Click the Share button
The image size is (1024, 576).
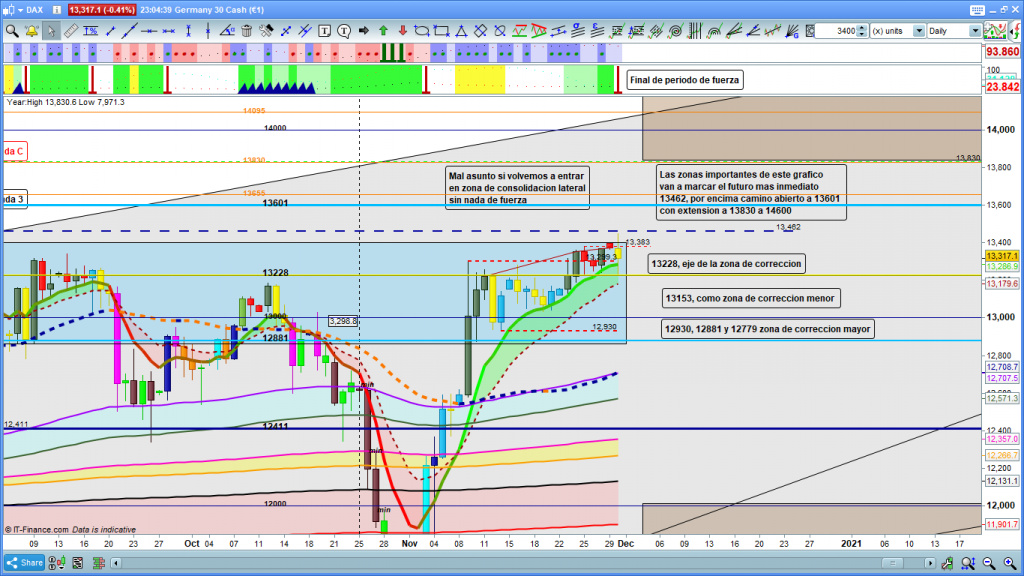pos(29,563)
